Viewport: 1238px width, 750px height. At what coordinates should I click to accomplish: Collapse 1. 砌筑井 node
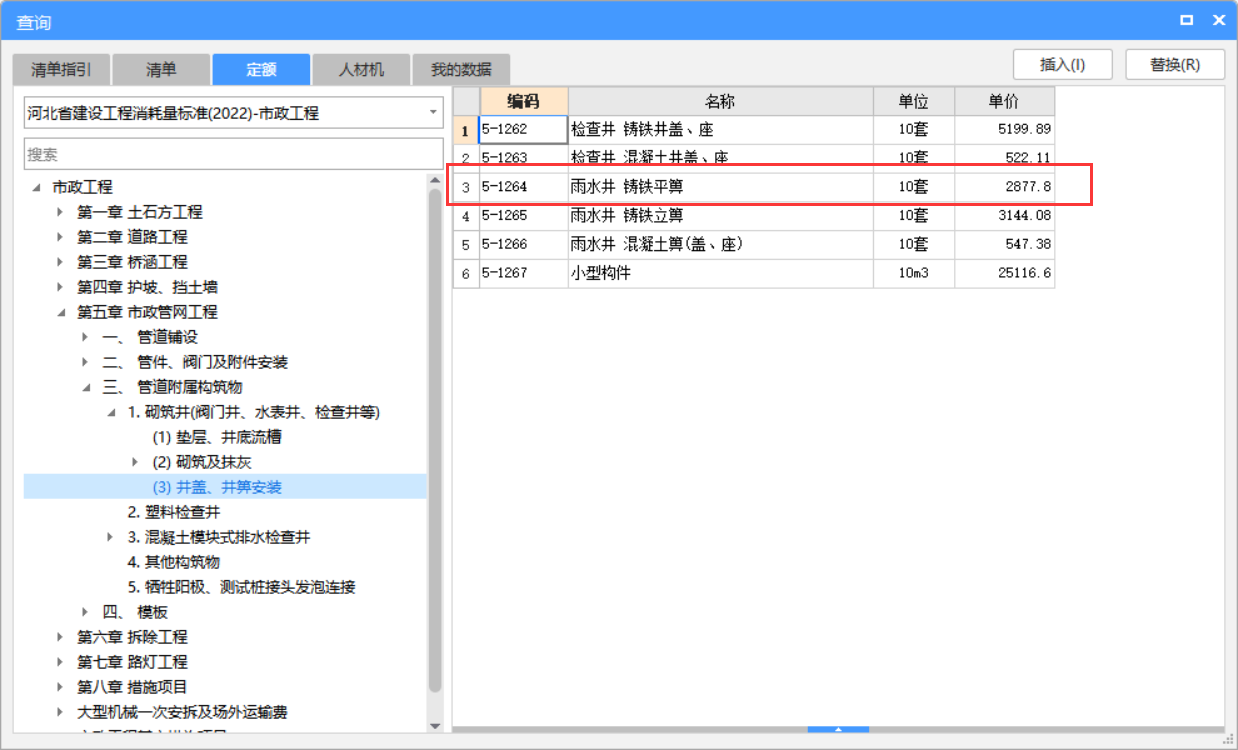point(111,412)
